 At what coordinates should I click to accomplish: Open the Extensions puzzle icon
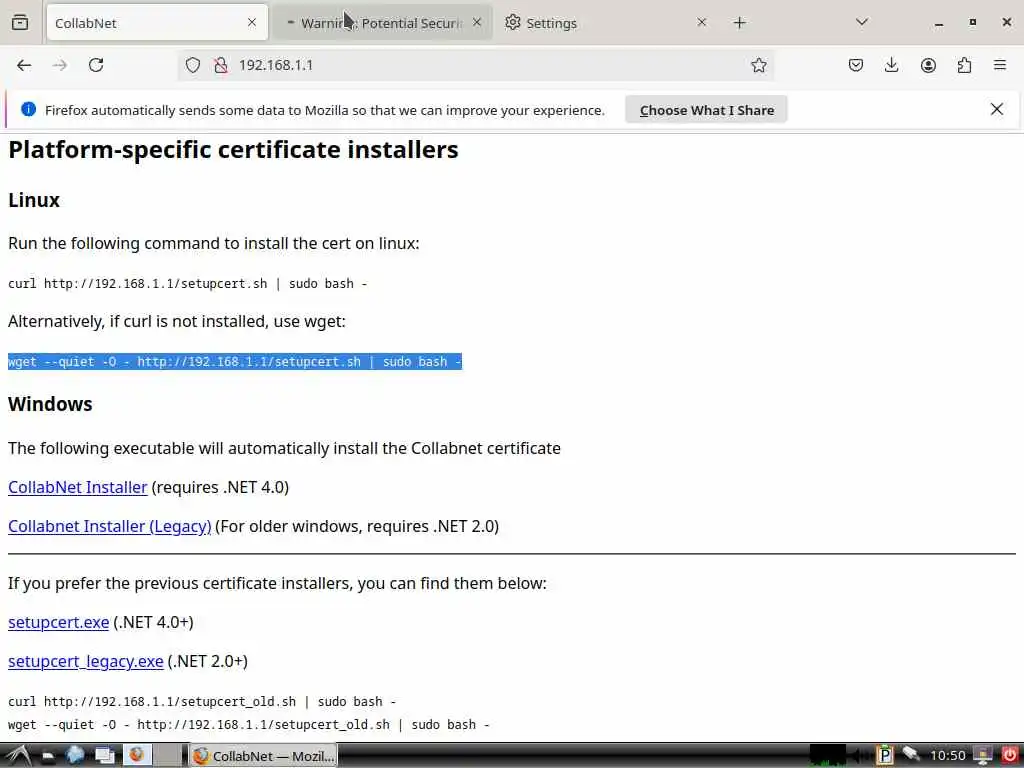click(x=964, y=65)
